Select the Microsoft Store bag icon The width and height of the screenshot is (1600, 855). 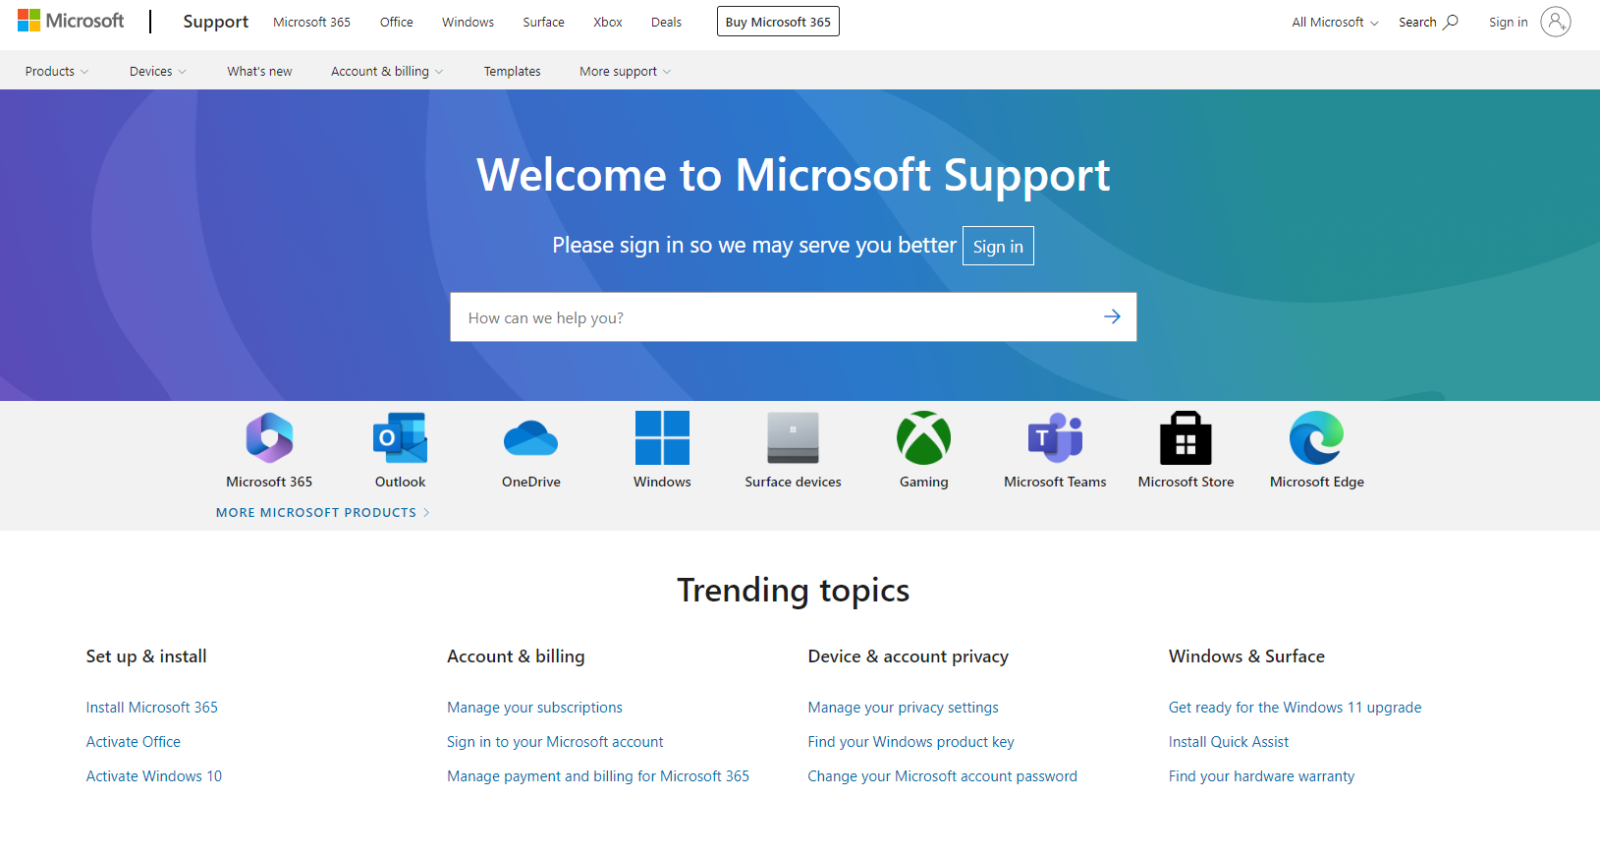(x=1185, y=438)
